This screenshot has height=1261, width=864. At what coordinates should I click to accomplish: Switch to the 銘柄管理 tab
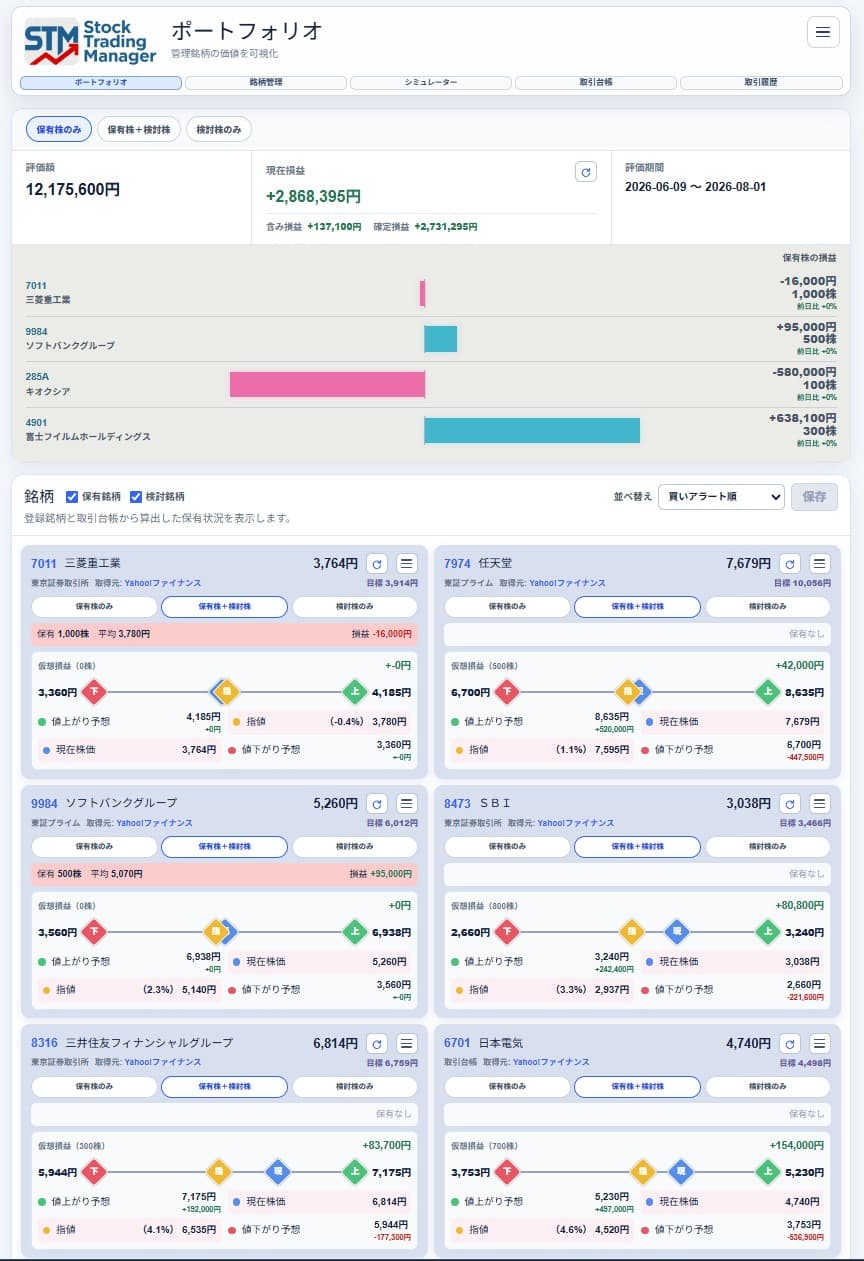point(266,83)
